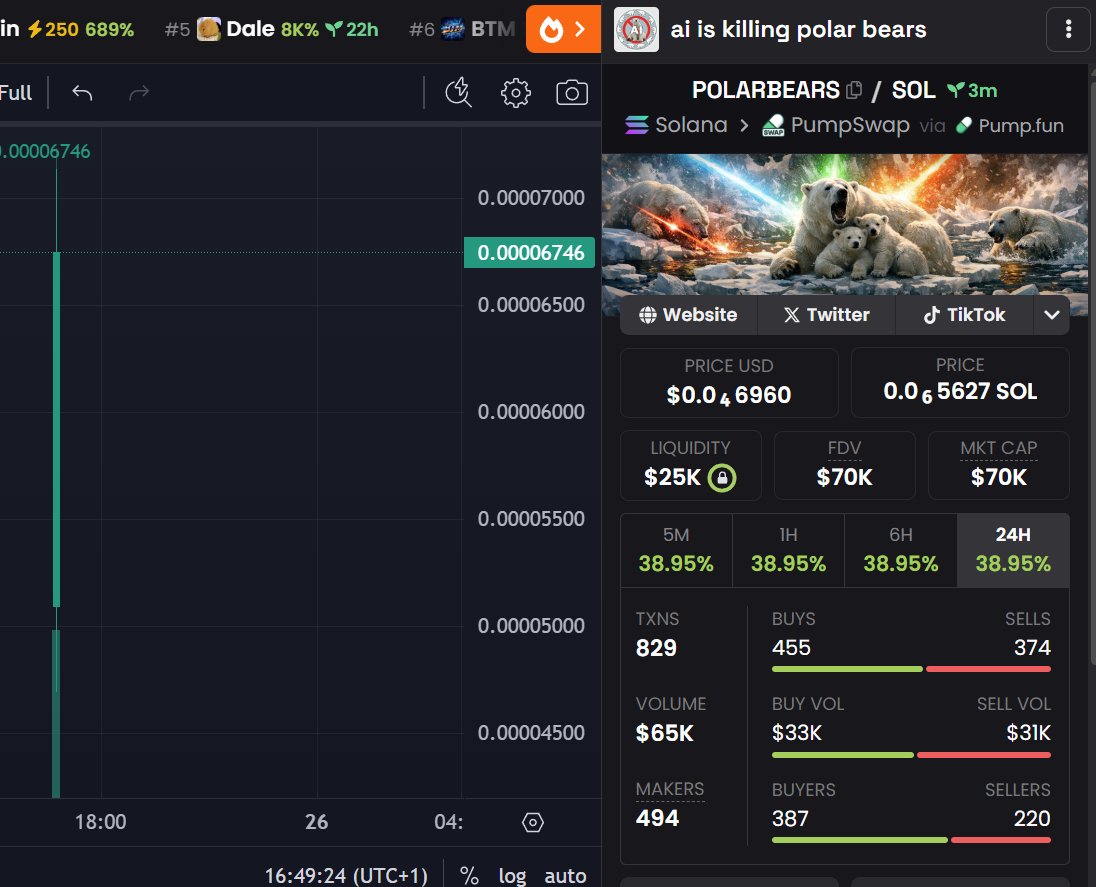Toggle percent scale on chart

(x=469, y=875)
